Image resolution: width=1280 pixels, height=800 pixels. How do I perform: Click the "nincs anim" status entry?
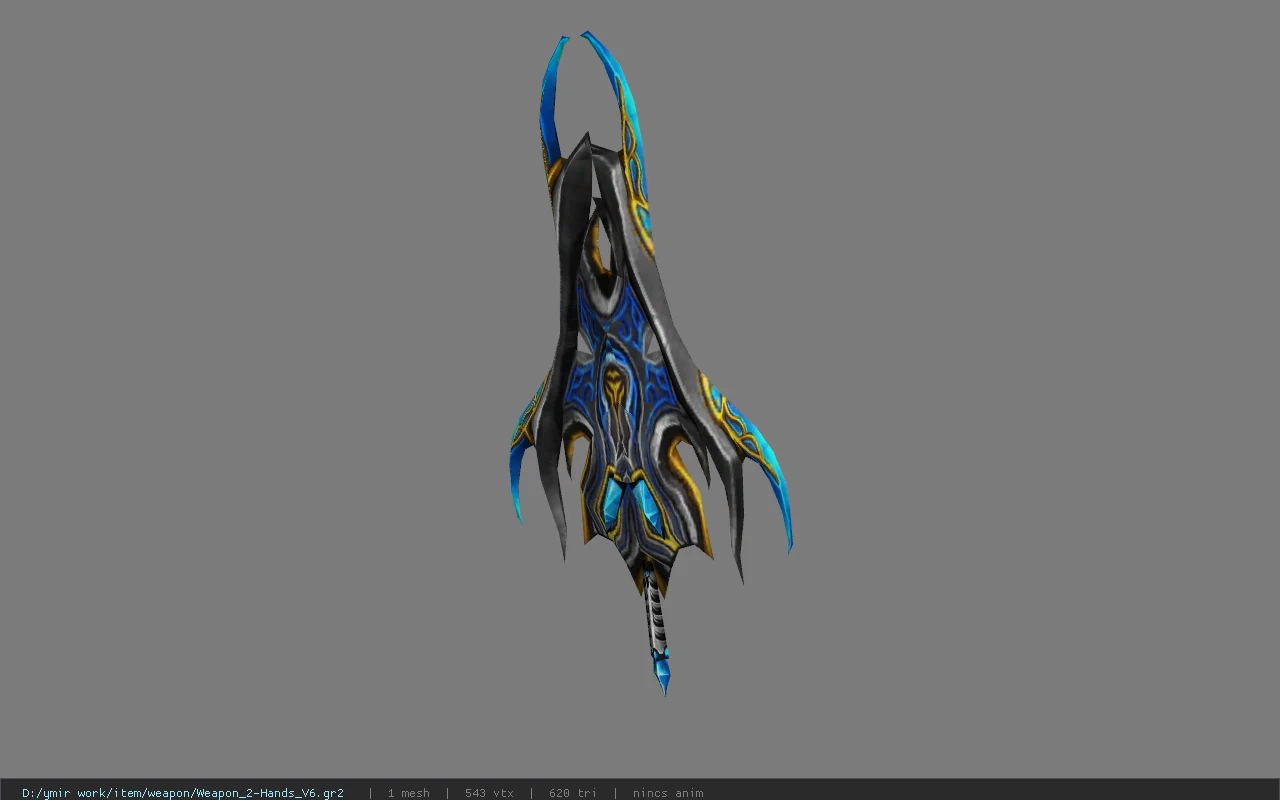tap(668, 793)
